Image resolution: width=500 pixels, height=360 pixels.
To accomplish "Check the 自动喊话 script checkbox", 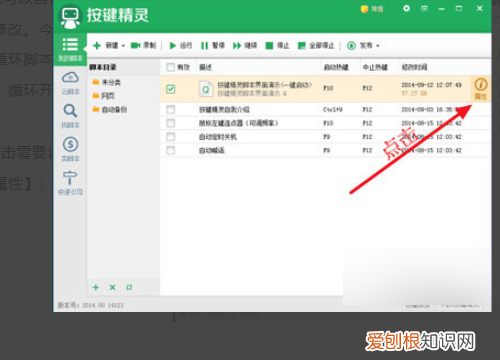I will [170, 150].
